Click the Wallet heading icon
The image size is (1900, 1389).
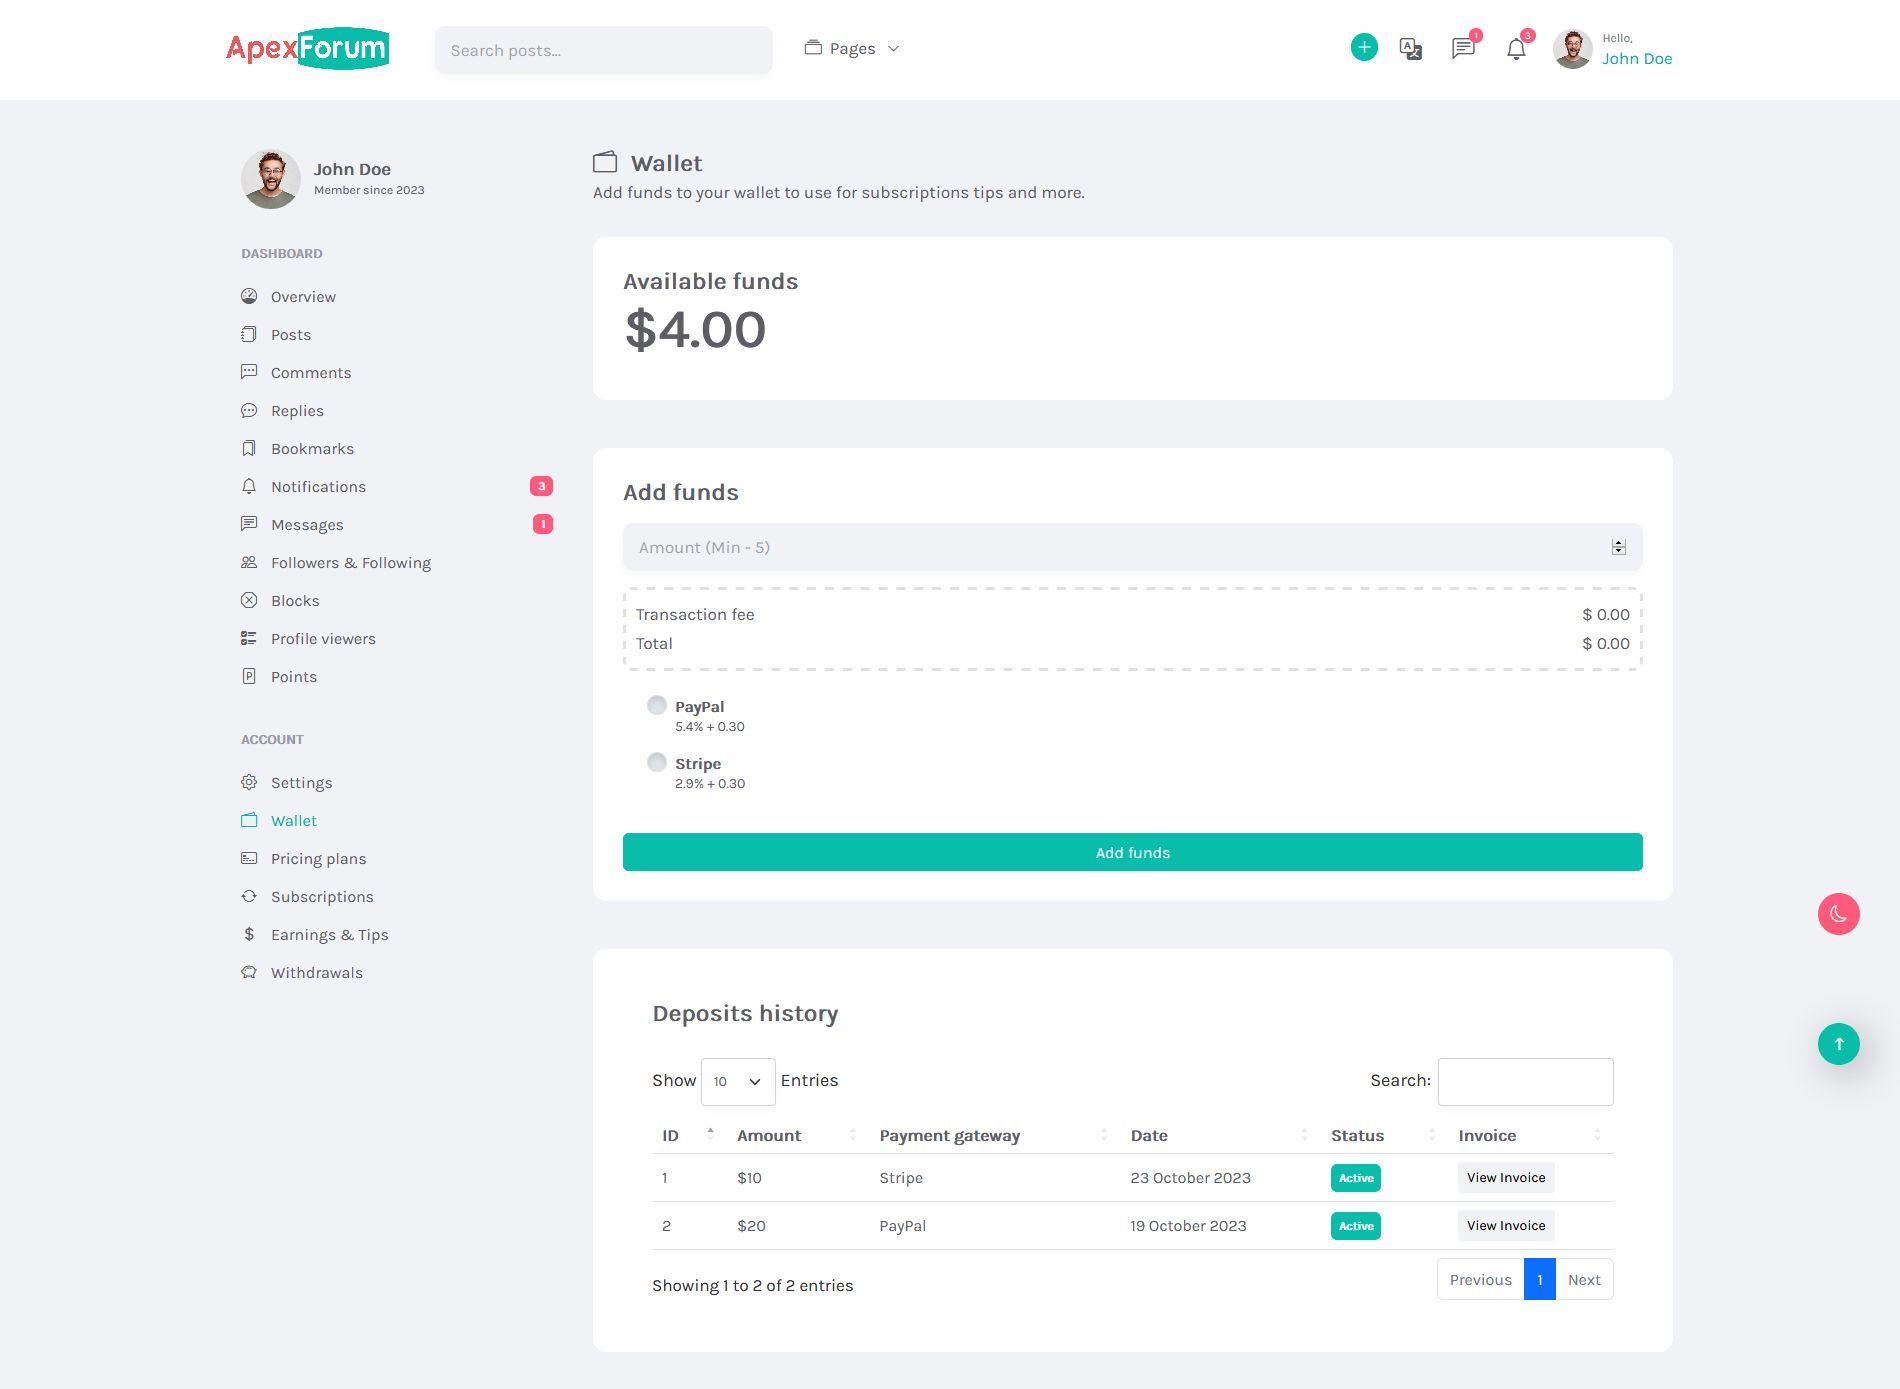point(605,162)
